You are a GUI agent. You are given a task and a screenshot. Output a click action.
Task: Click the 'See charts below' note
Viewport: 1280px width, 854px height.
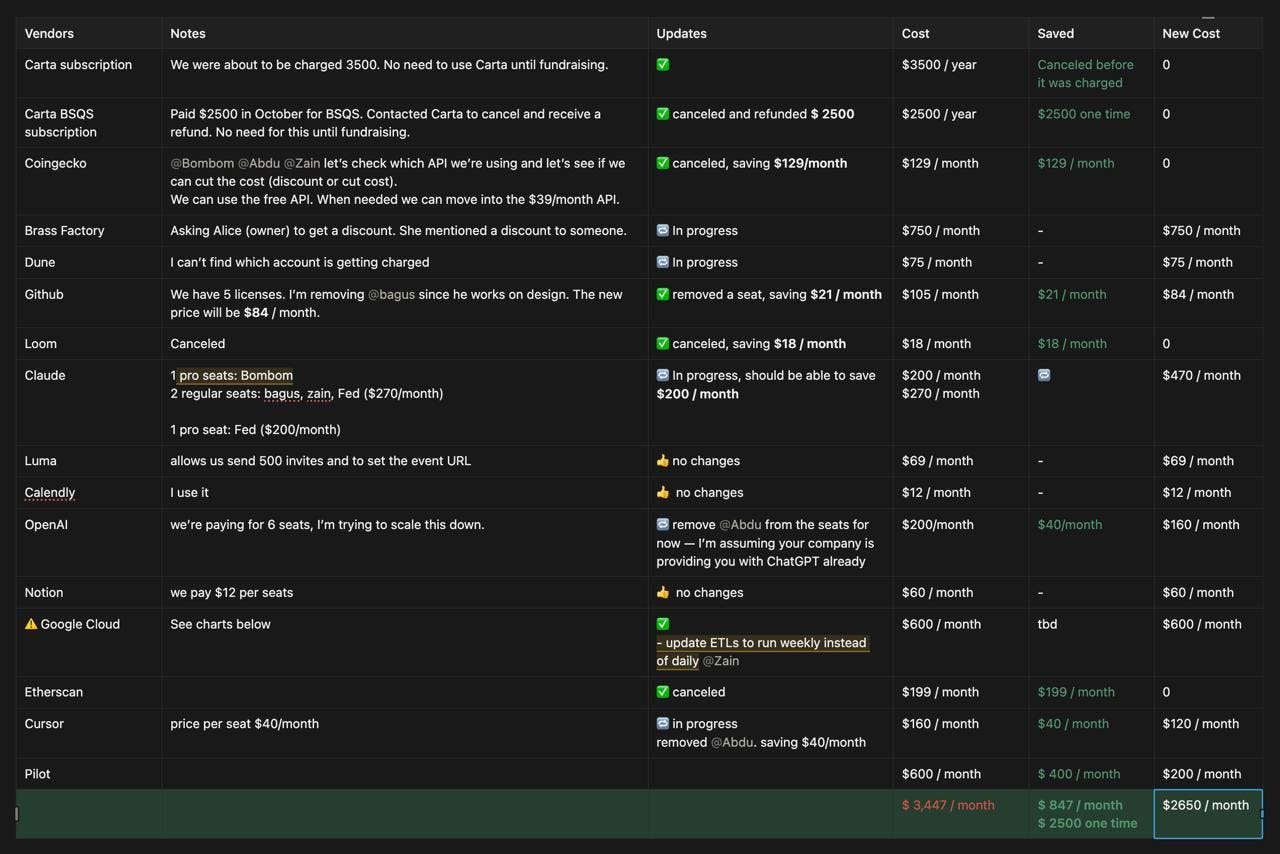[x=220, y=624]
